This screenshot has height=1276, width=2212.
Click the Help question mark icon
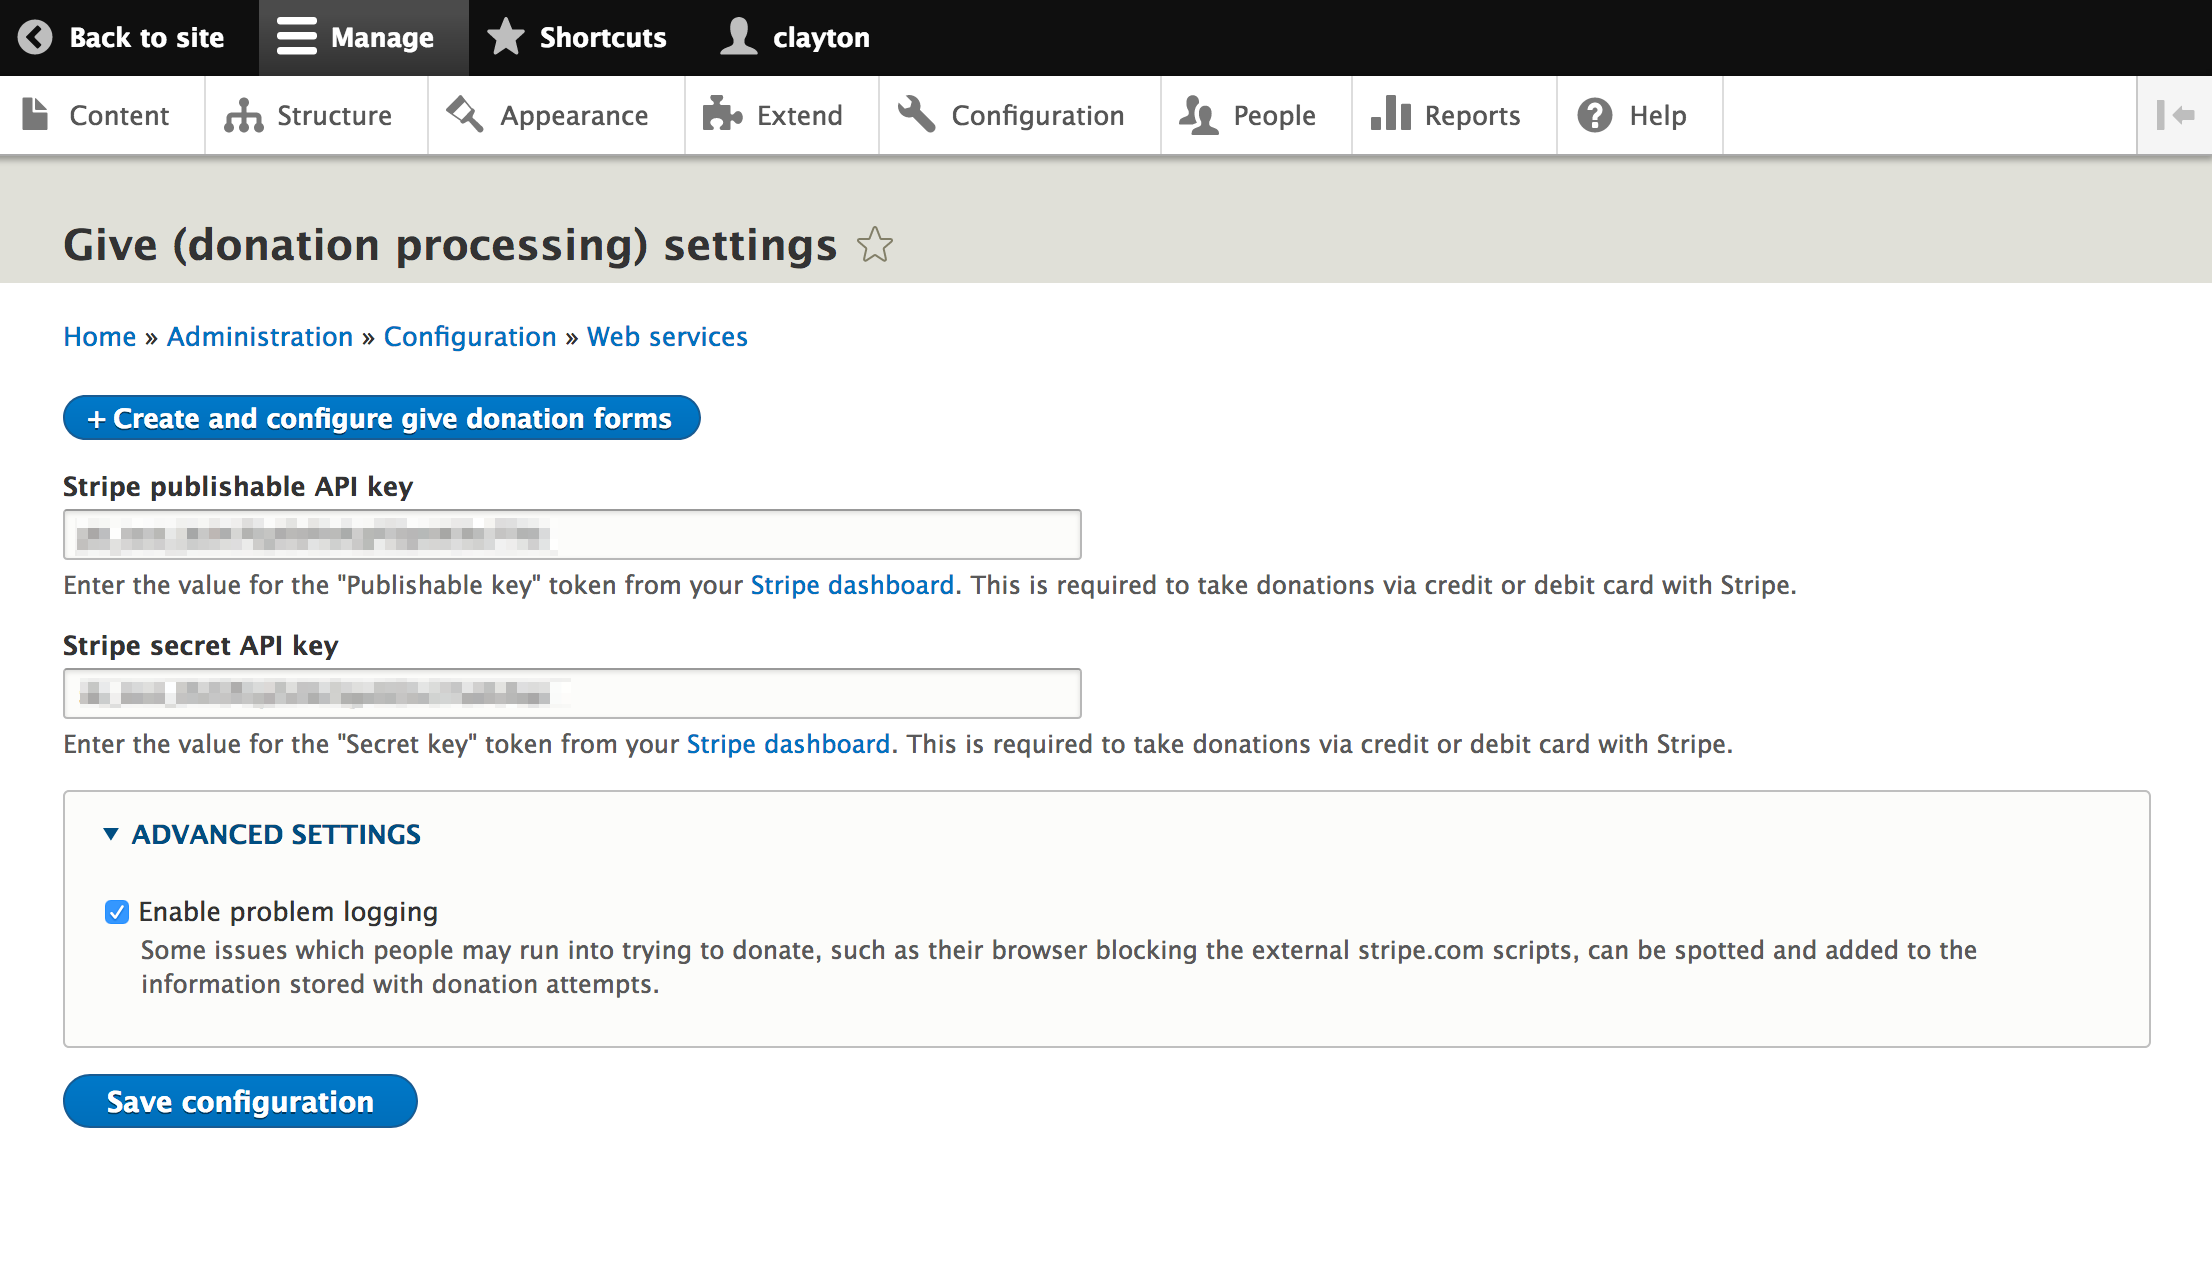(1595, 115)
